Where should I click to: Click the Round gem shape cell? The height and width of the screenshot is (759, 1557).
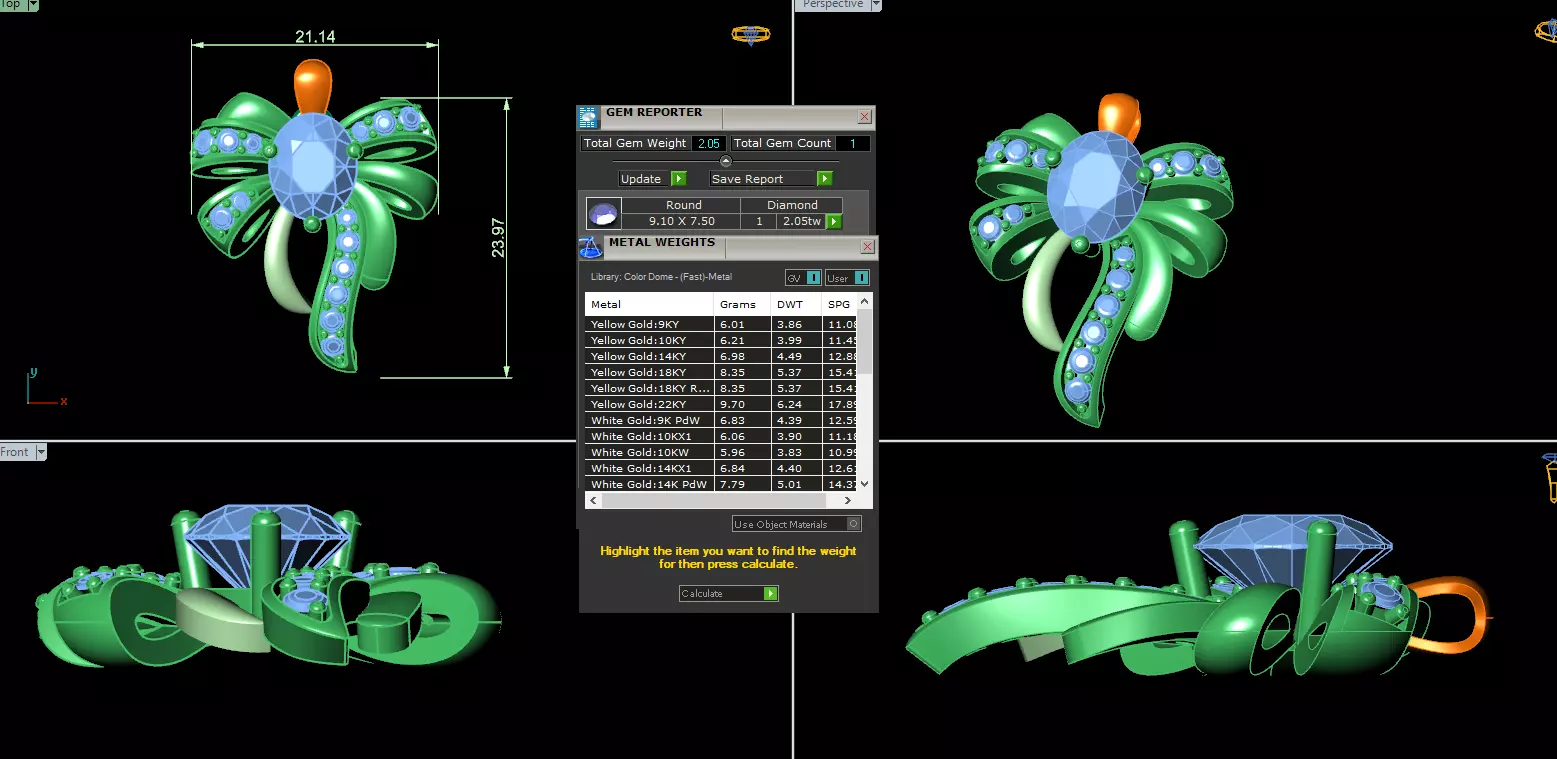coord(683,204)
